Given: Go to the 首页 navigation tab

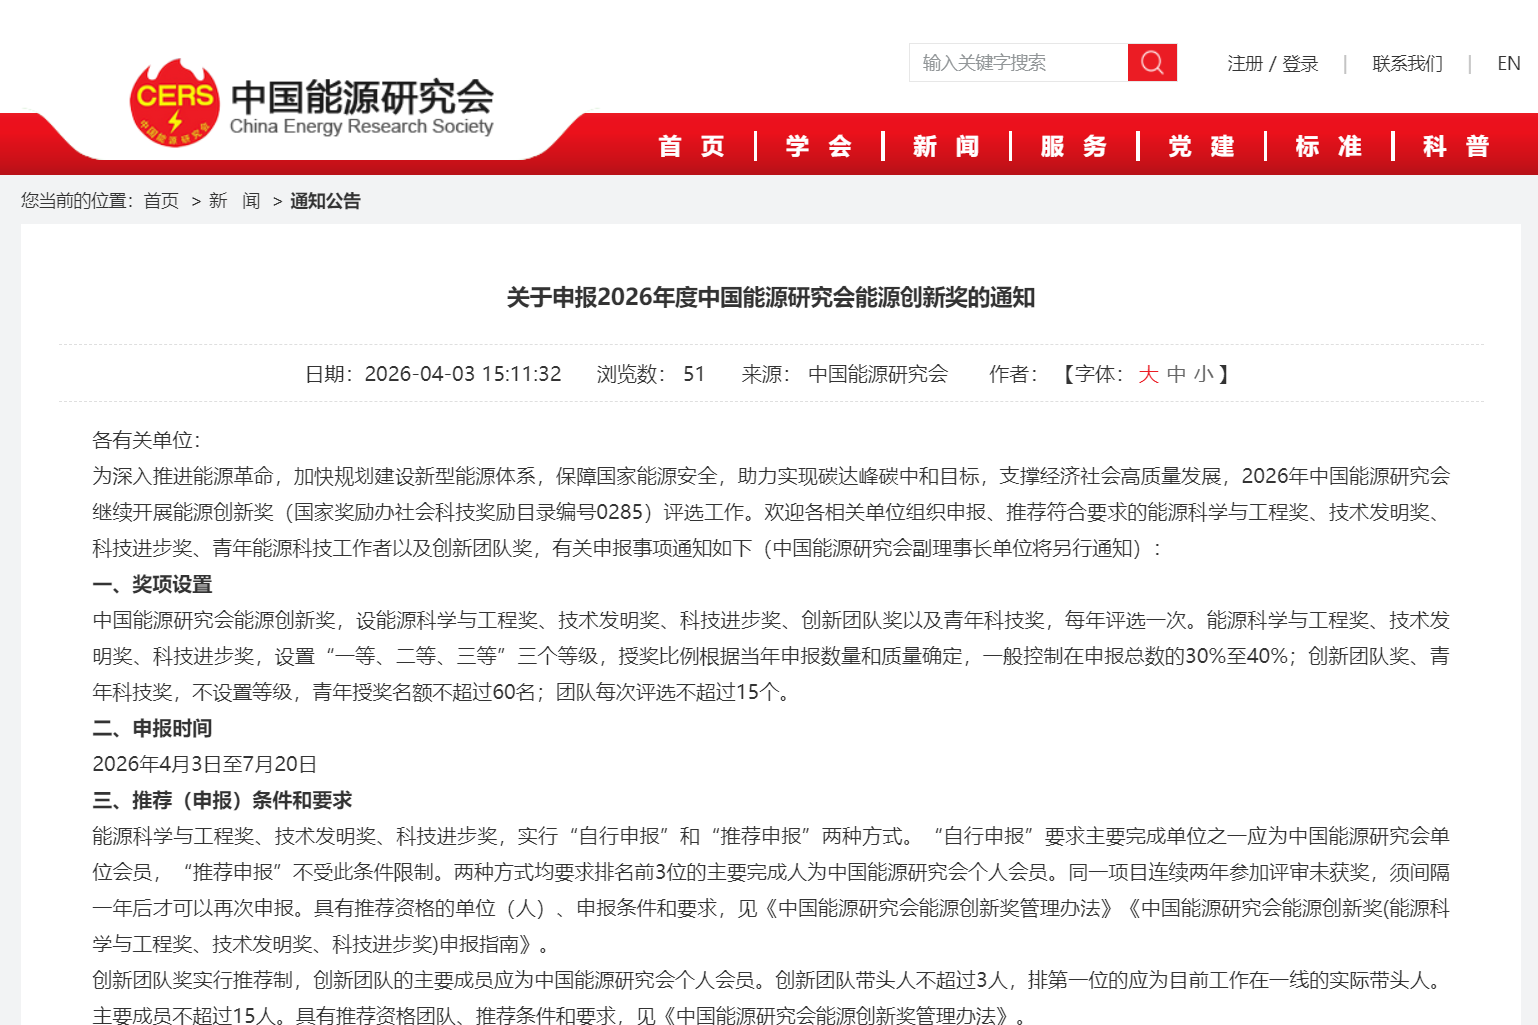Looking at the screenshot, I should (x=691, y=146).
